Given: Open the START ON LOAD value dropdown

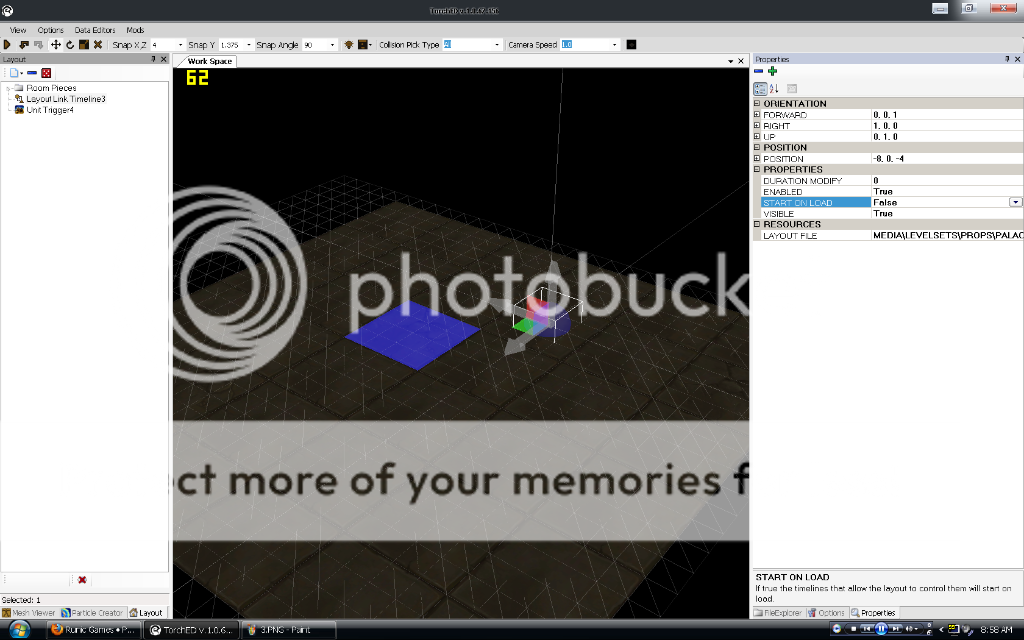Looking at the screenshot, I should click(1015, 202).
